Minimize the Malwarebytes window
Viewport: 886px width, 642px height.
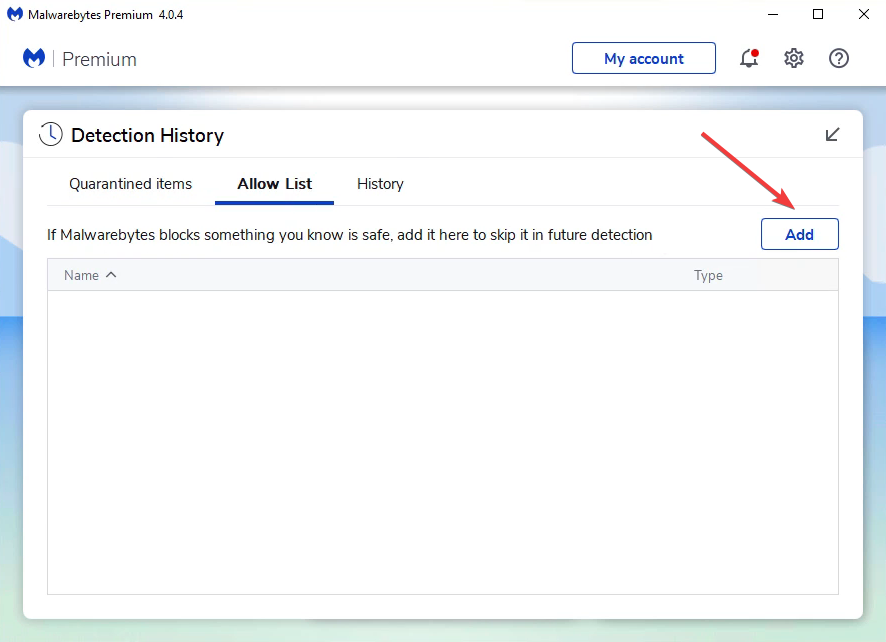(773, 14)
